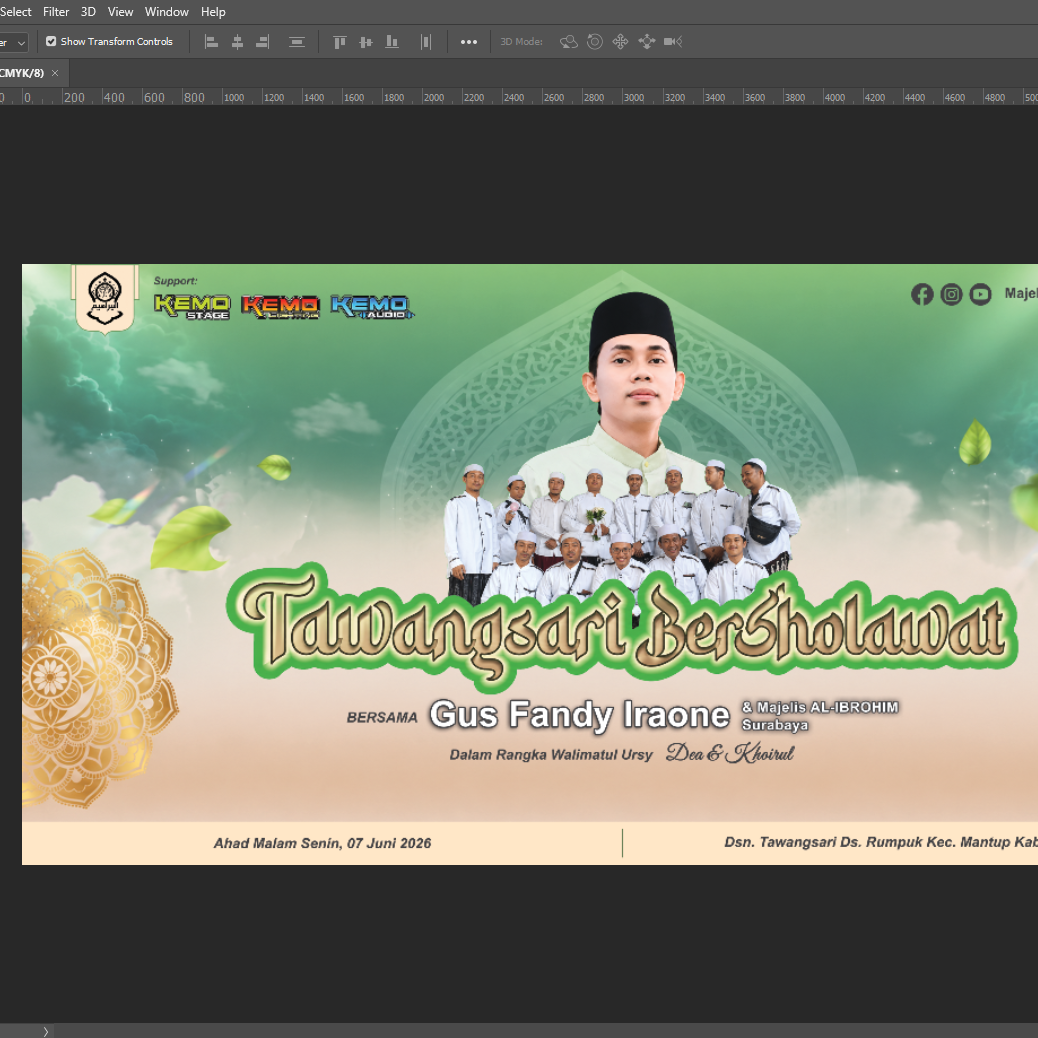Click the Dsn. Tawangsari Ds. Rumpuk address text
The height and width of the screenshot is (1038, 1038).
click(x=880, y=842)
